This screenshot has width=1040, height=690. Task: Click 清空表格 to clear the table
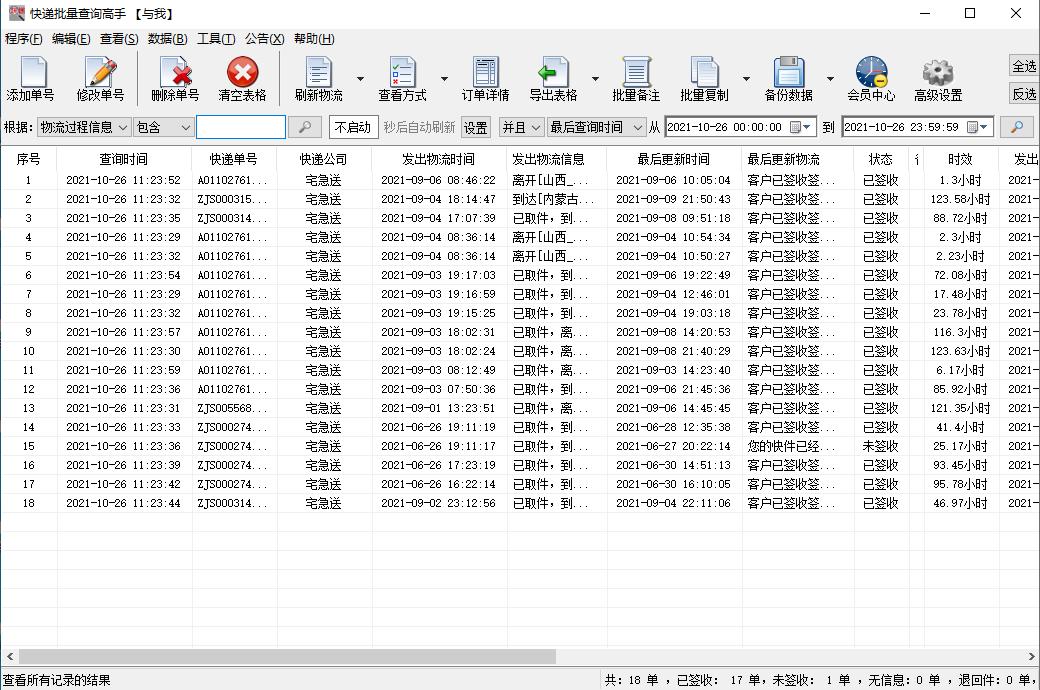coord(240,78)
